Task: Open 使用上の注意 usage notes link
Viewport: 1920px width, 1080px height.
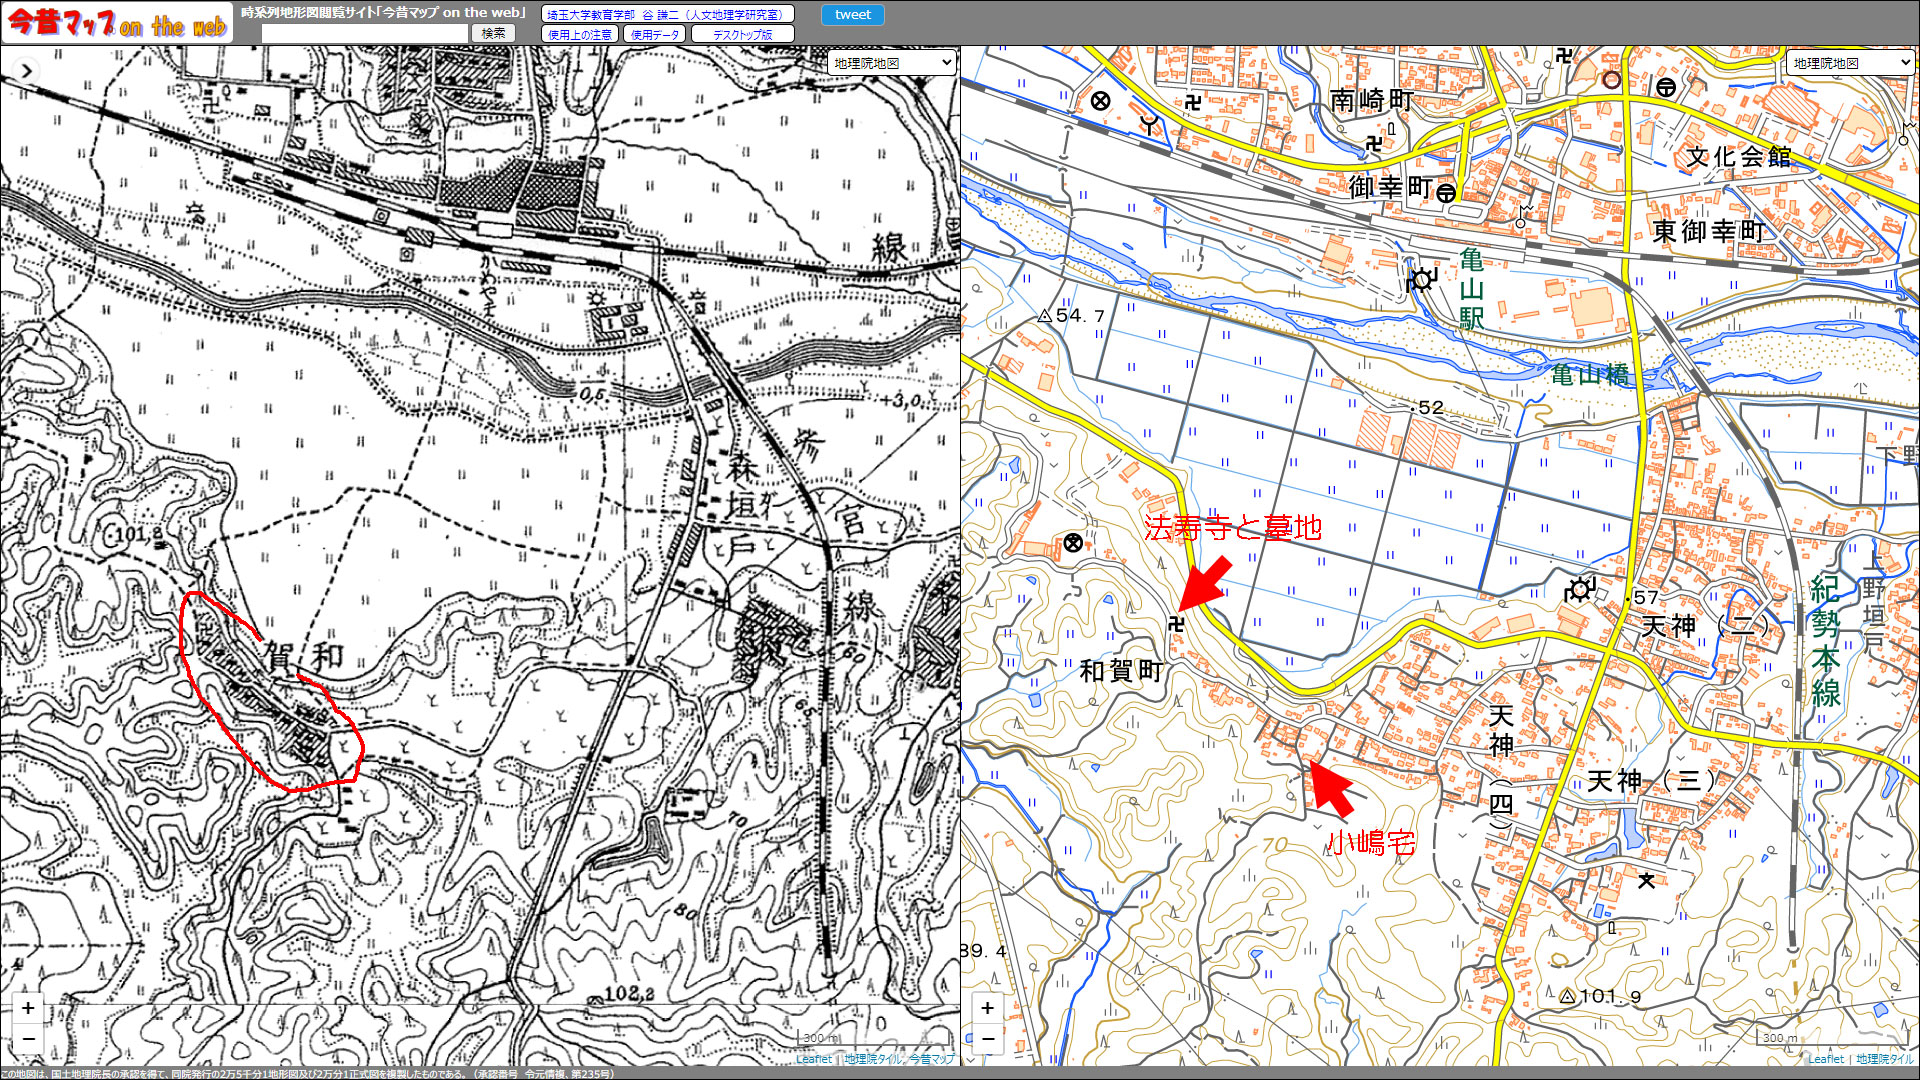Action: [x=580, y=34]
